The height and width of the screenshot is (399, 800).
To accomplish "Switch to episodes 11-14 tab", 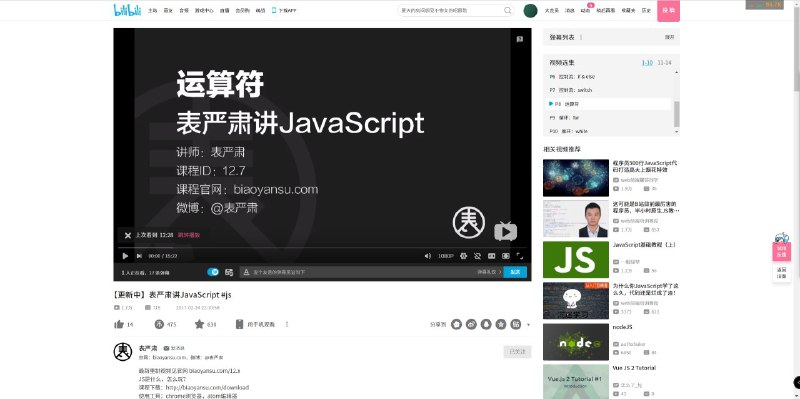I will click(x=664, y=63).
